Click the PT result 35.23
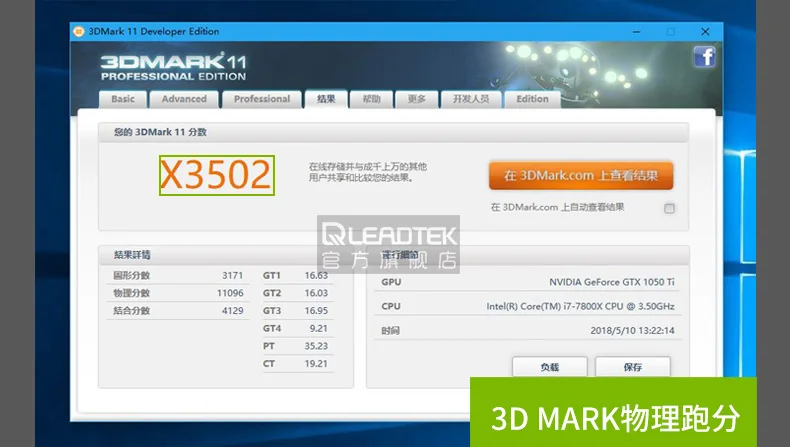 (316, 346)
